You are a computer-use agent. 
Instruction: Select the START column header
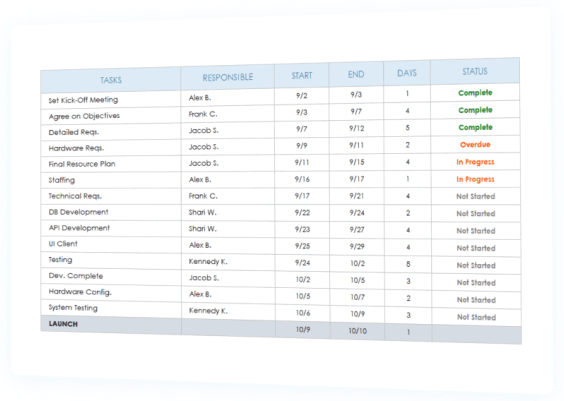(302, 76)
